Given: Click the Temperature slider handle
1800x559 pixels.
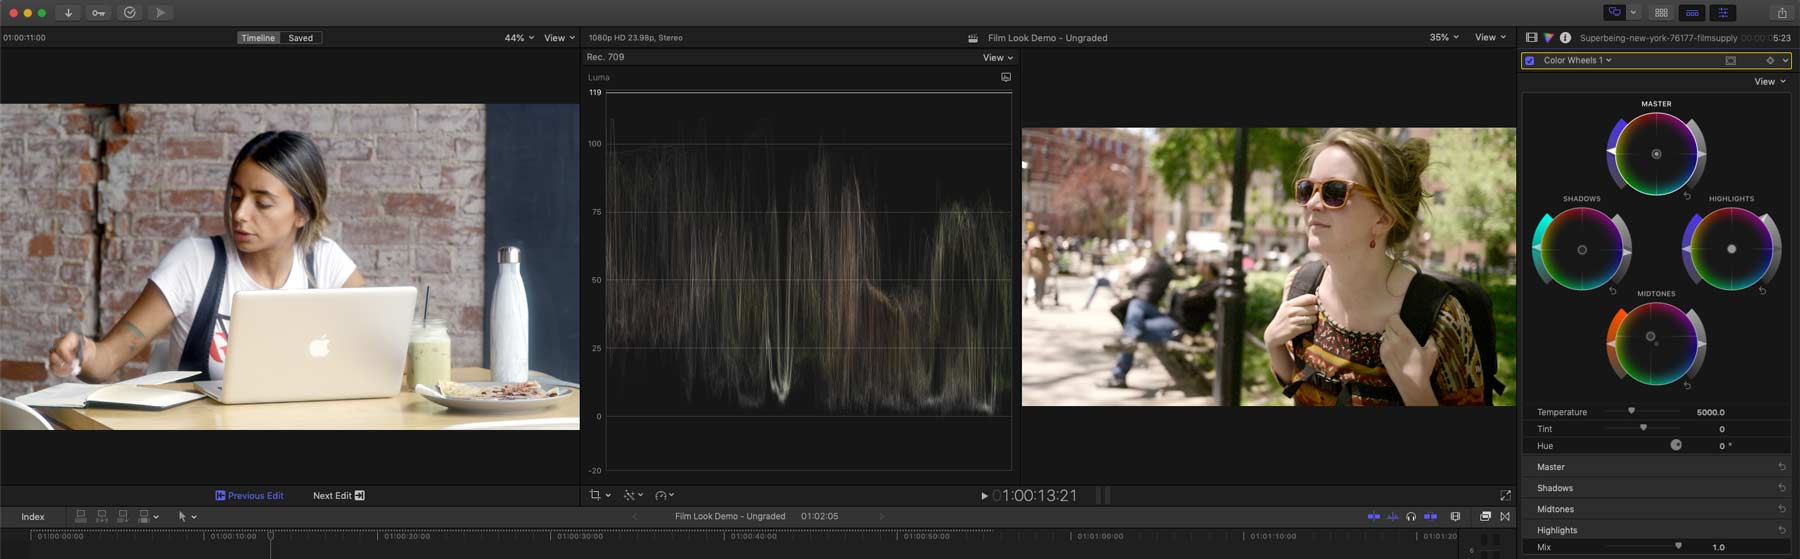Looking at the screenshot, I should (1631, 411).
